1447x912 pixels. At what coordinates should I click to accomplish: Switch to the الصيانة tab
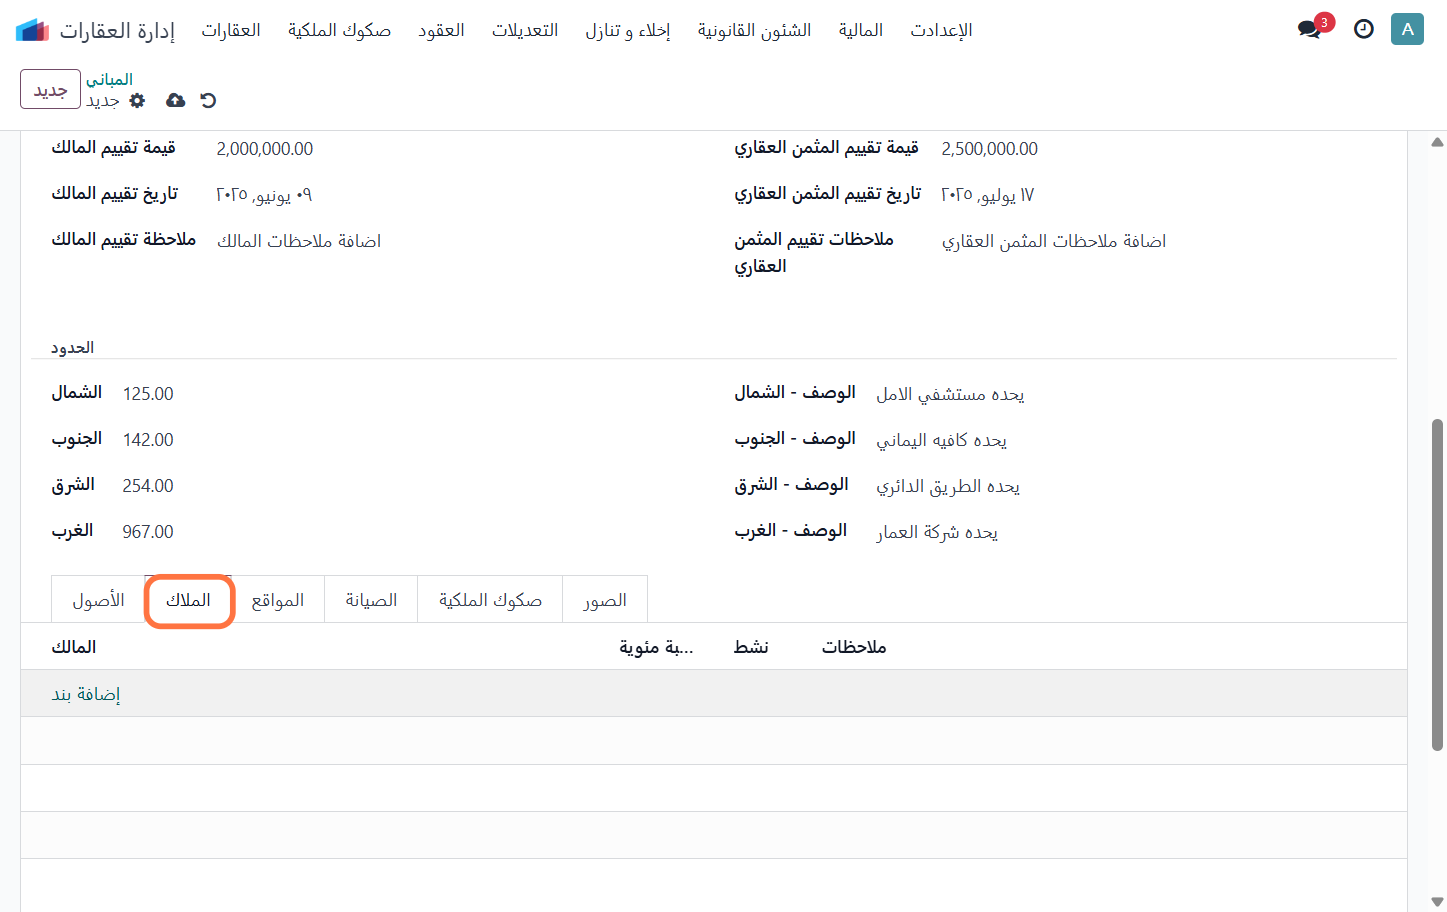[371, 600]
